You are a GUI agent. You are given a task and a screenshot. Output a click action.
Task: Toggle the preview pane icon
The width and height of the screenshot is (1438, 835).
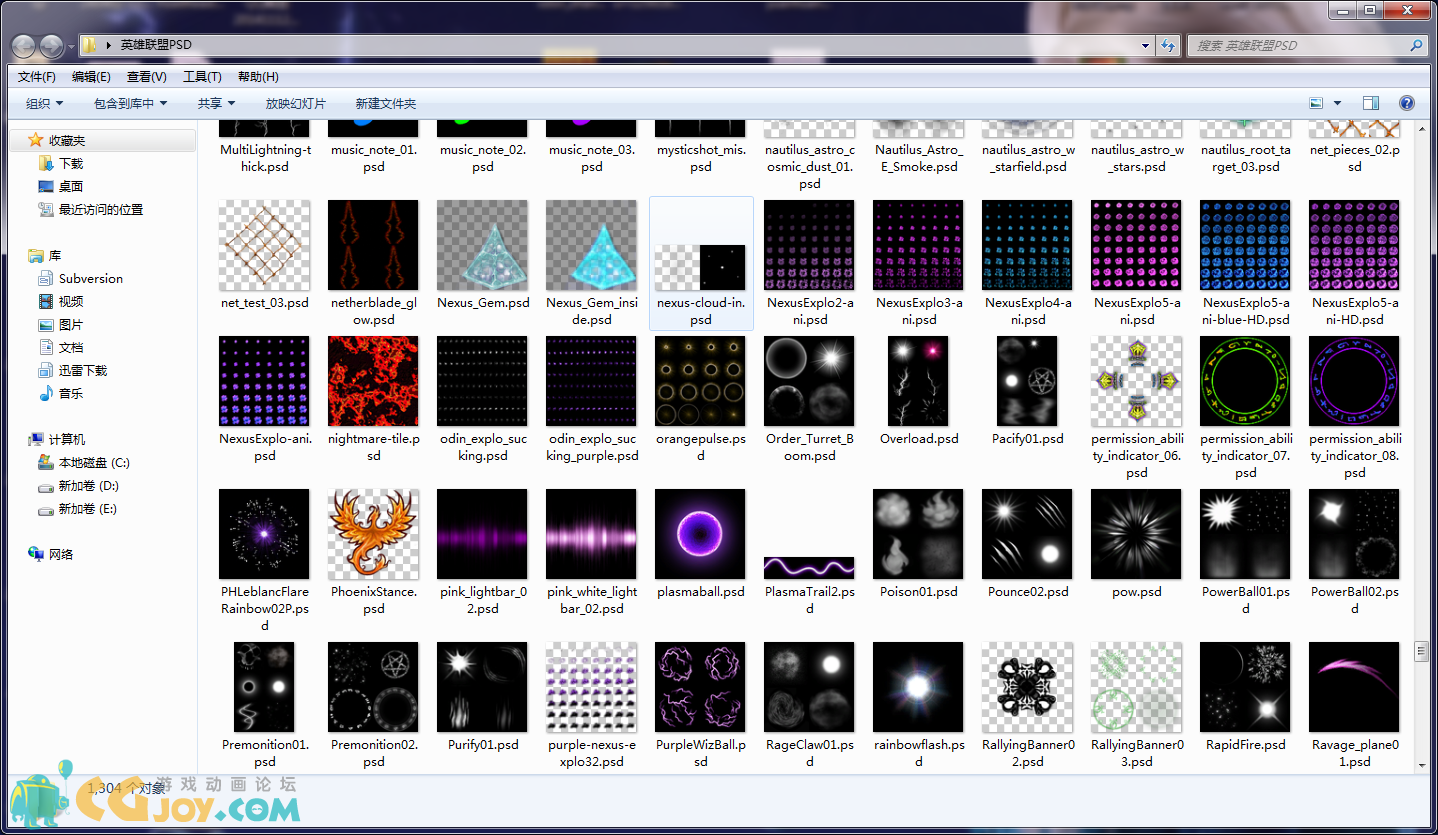(x=1370, y=103)
